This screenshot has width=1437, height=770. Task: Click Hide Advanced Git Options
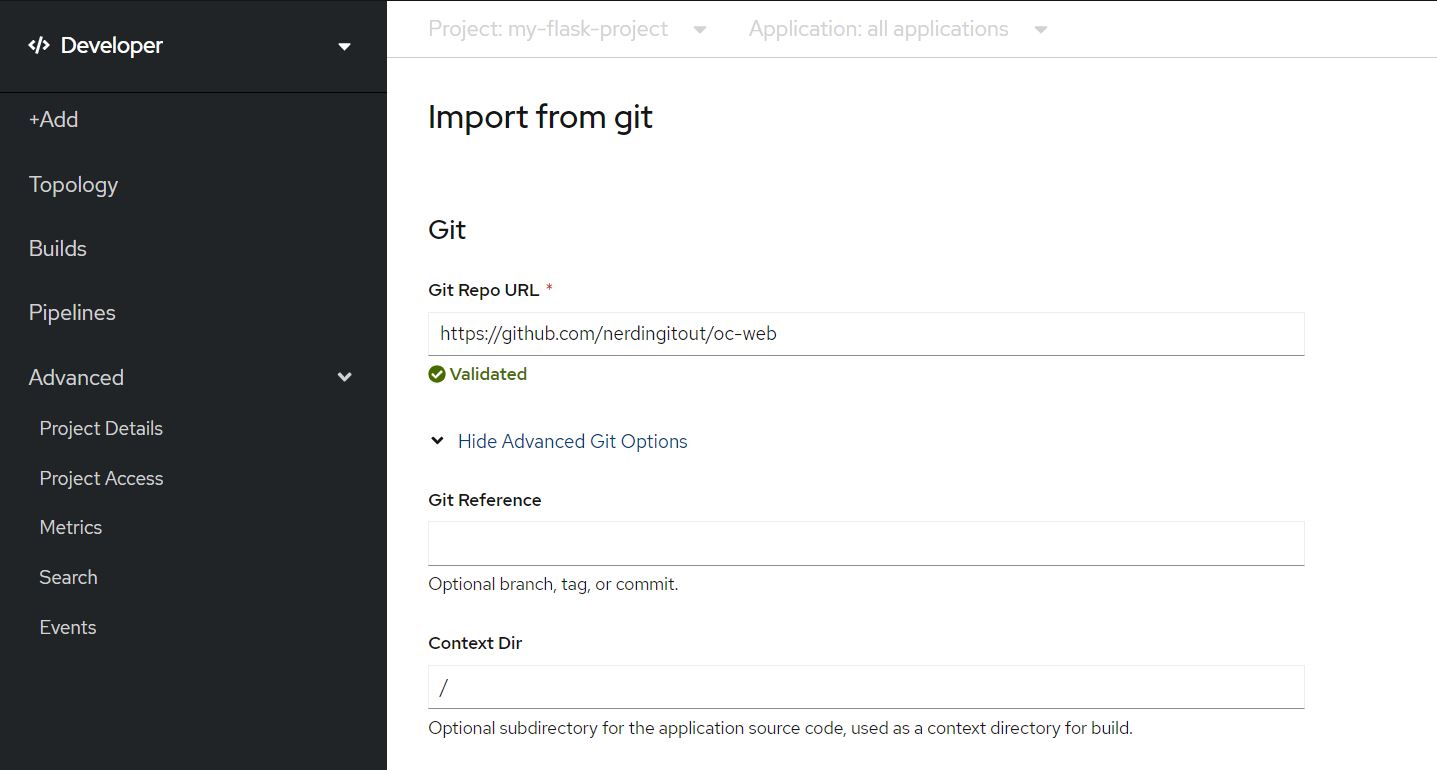[x=572, y=441]
